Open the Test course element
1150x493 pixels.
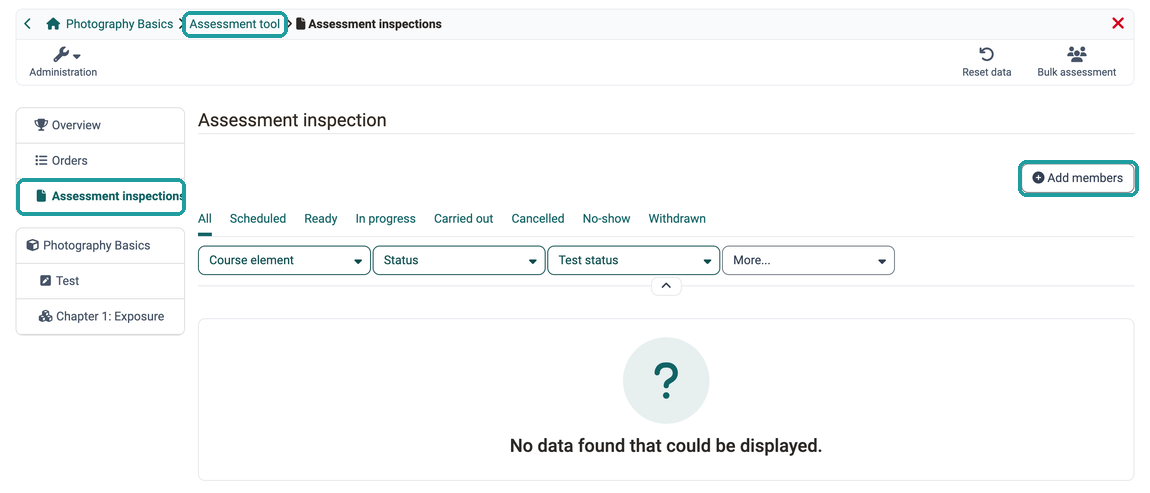click(100, 281)
